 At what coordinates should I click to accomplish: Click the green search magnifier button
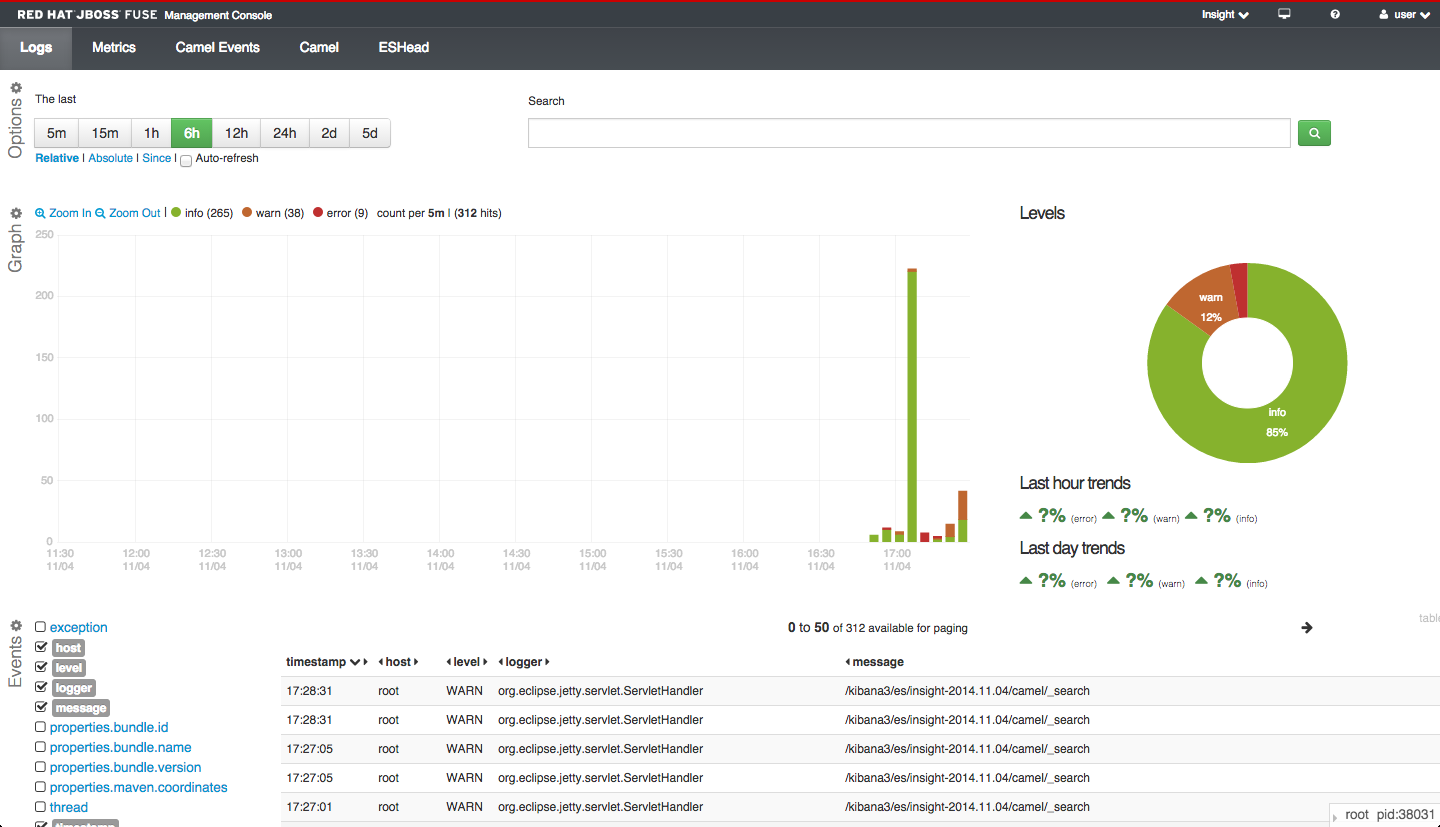coord(1314,133)
